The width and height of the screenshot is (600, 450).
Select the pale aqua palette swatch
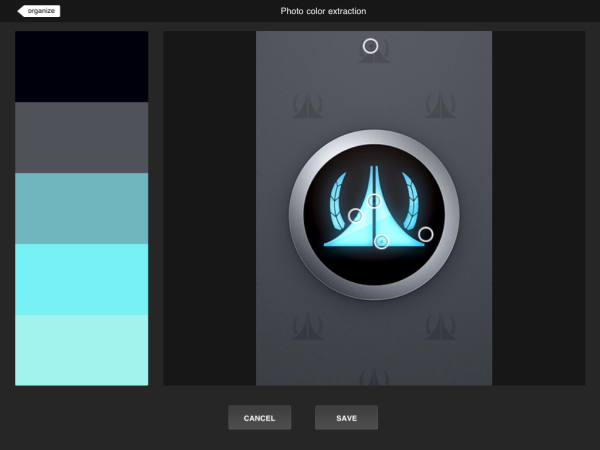[x=82, y=350]
